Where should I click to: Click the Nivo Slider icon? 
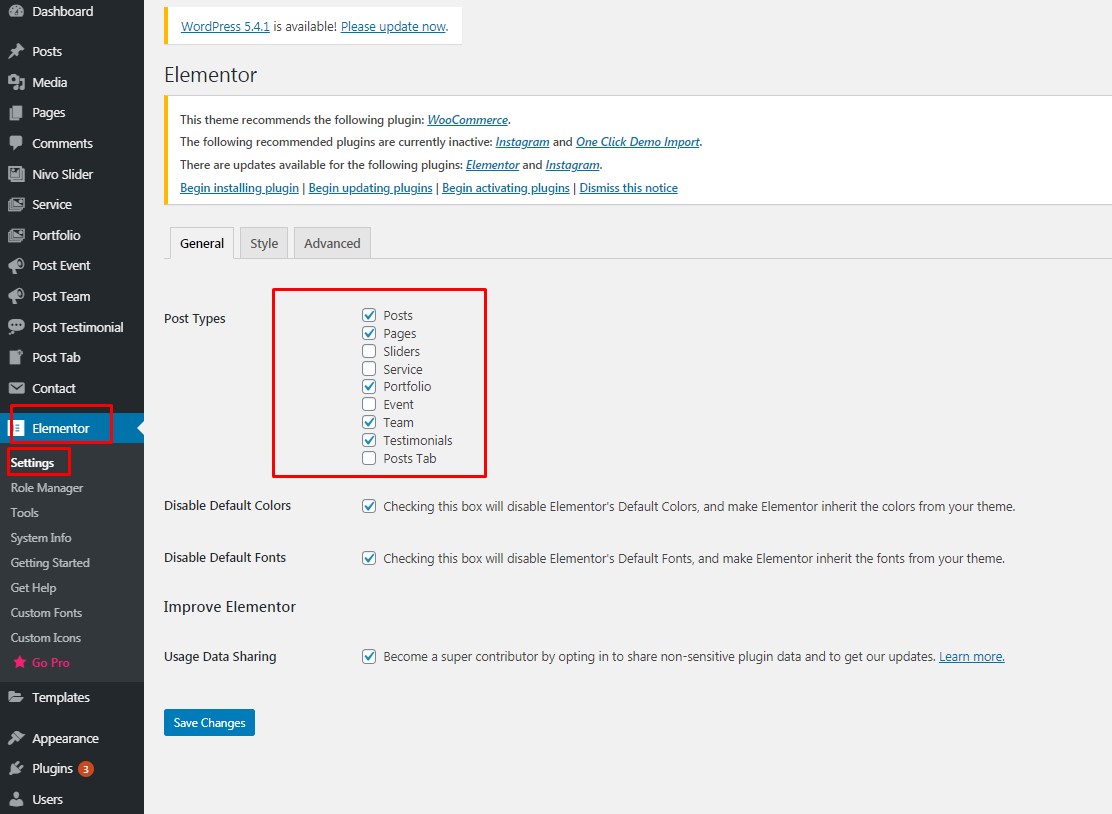[x=16, y=174]
